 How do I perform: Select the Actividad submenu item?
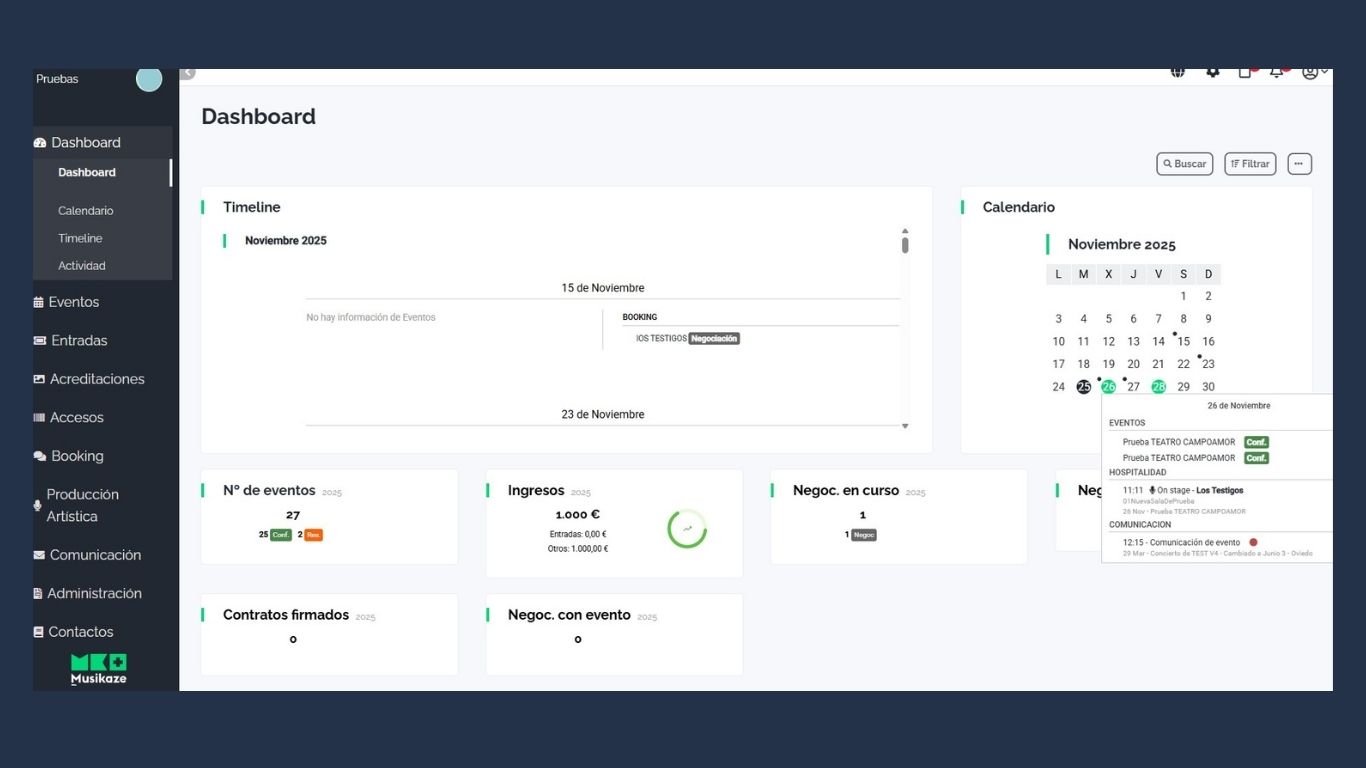click(81, 266)
